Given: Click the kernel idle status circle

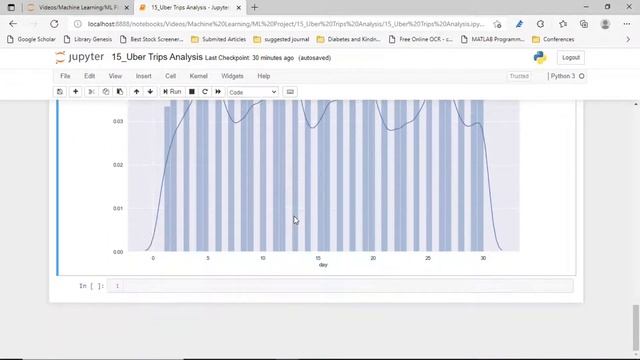Looking at the screenshot, I should (x=582, y=76).
